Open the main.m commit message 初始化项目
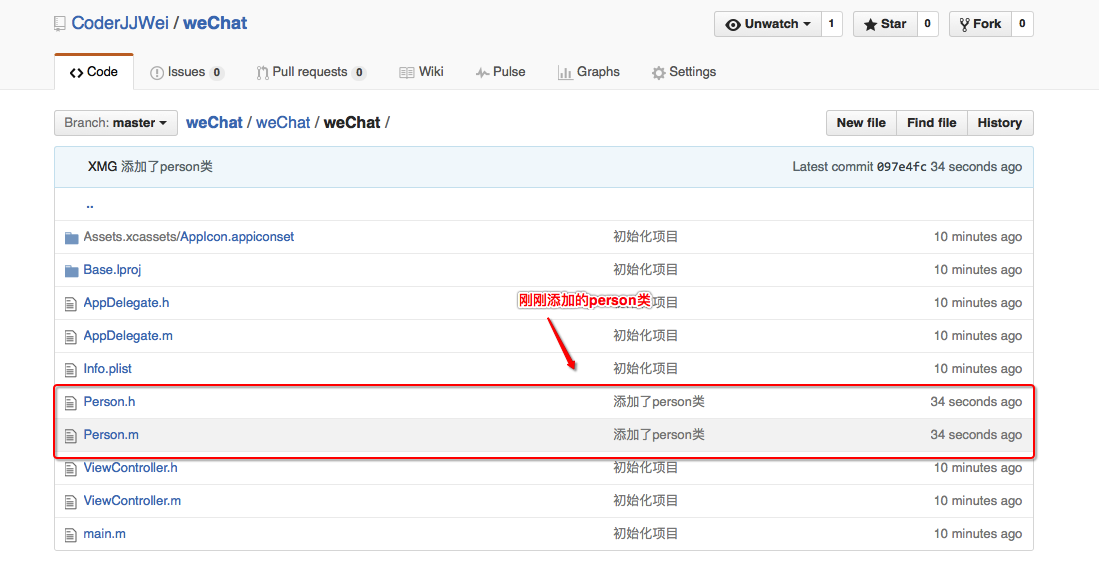 pos(646,533)
